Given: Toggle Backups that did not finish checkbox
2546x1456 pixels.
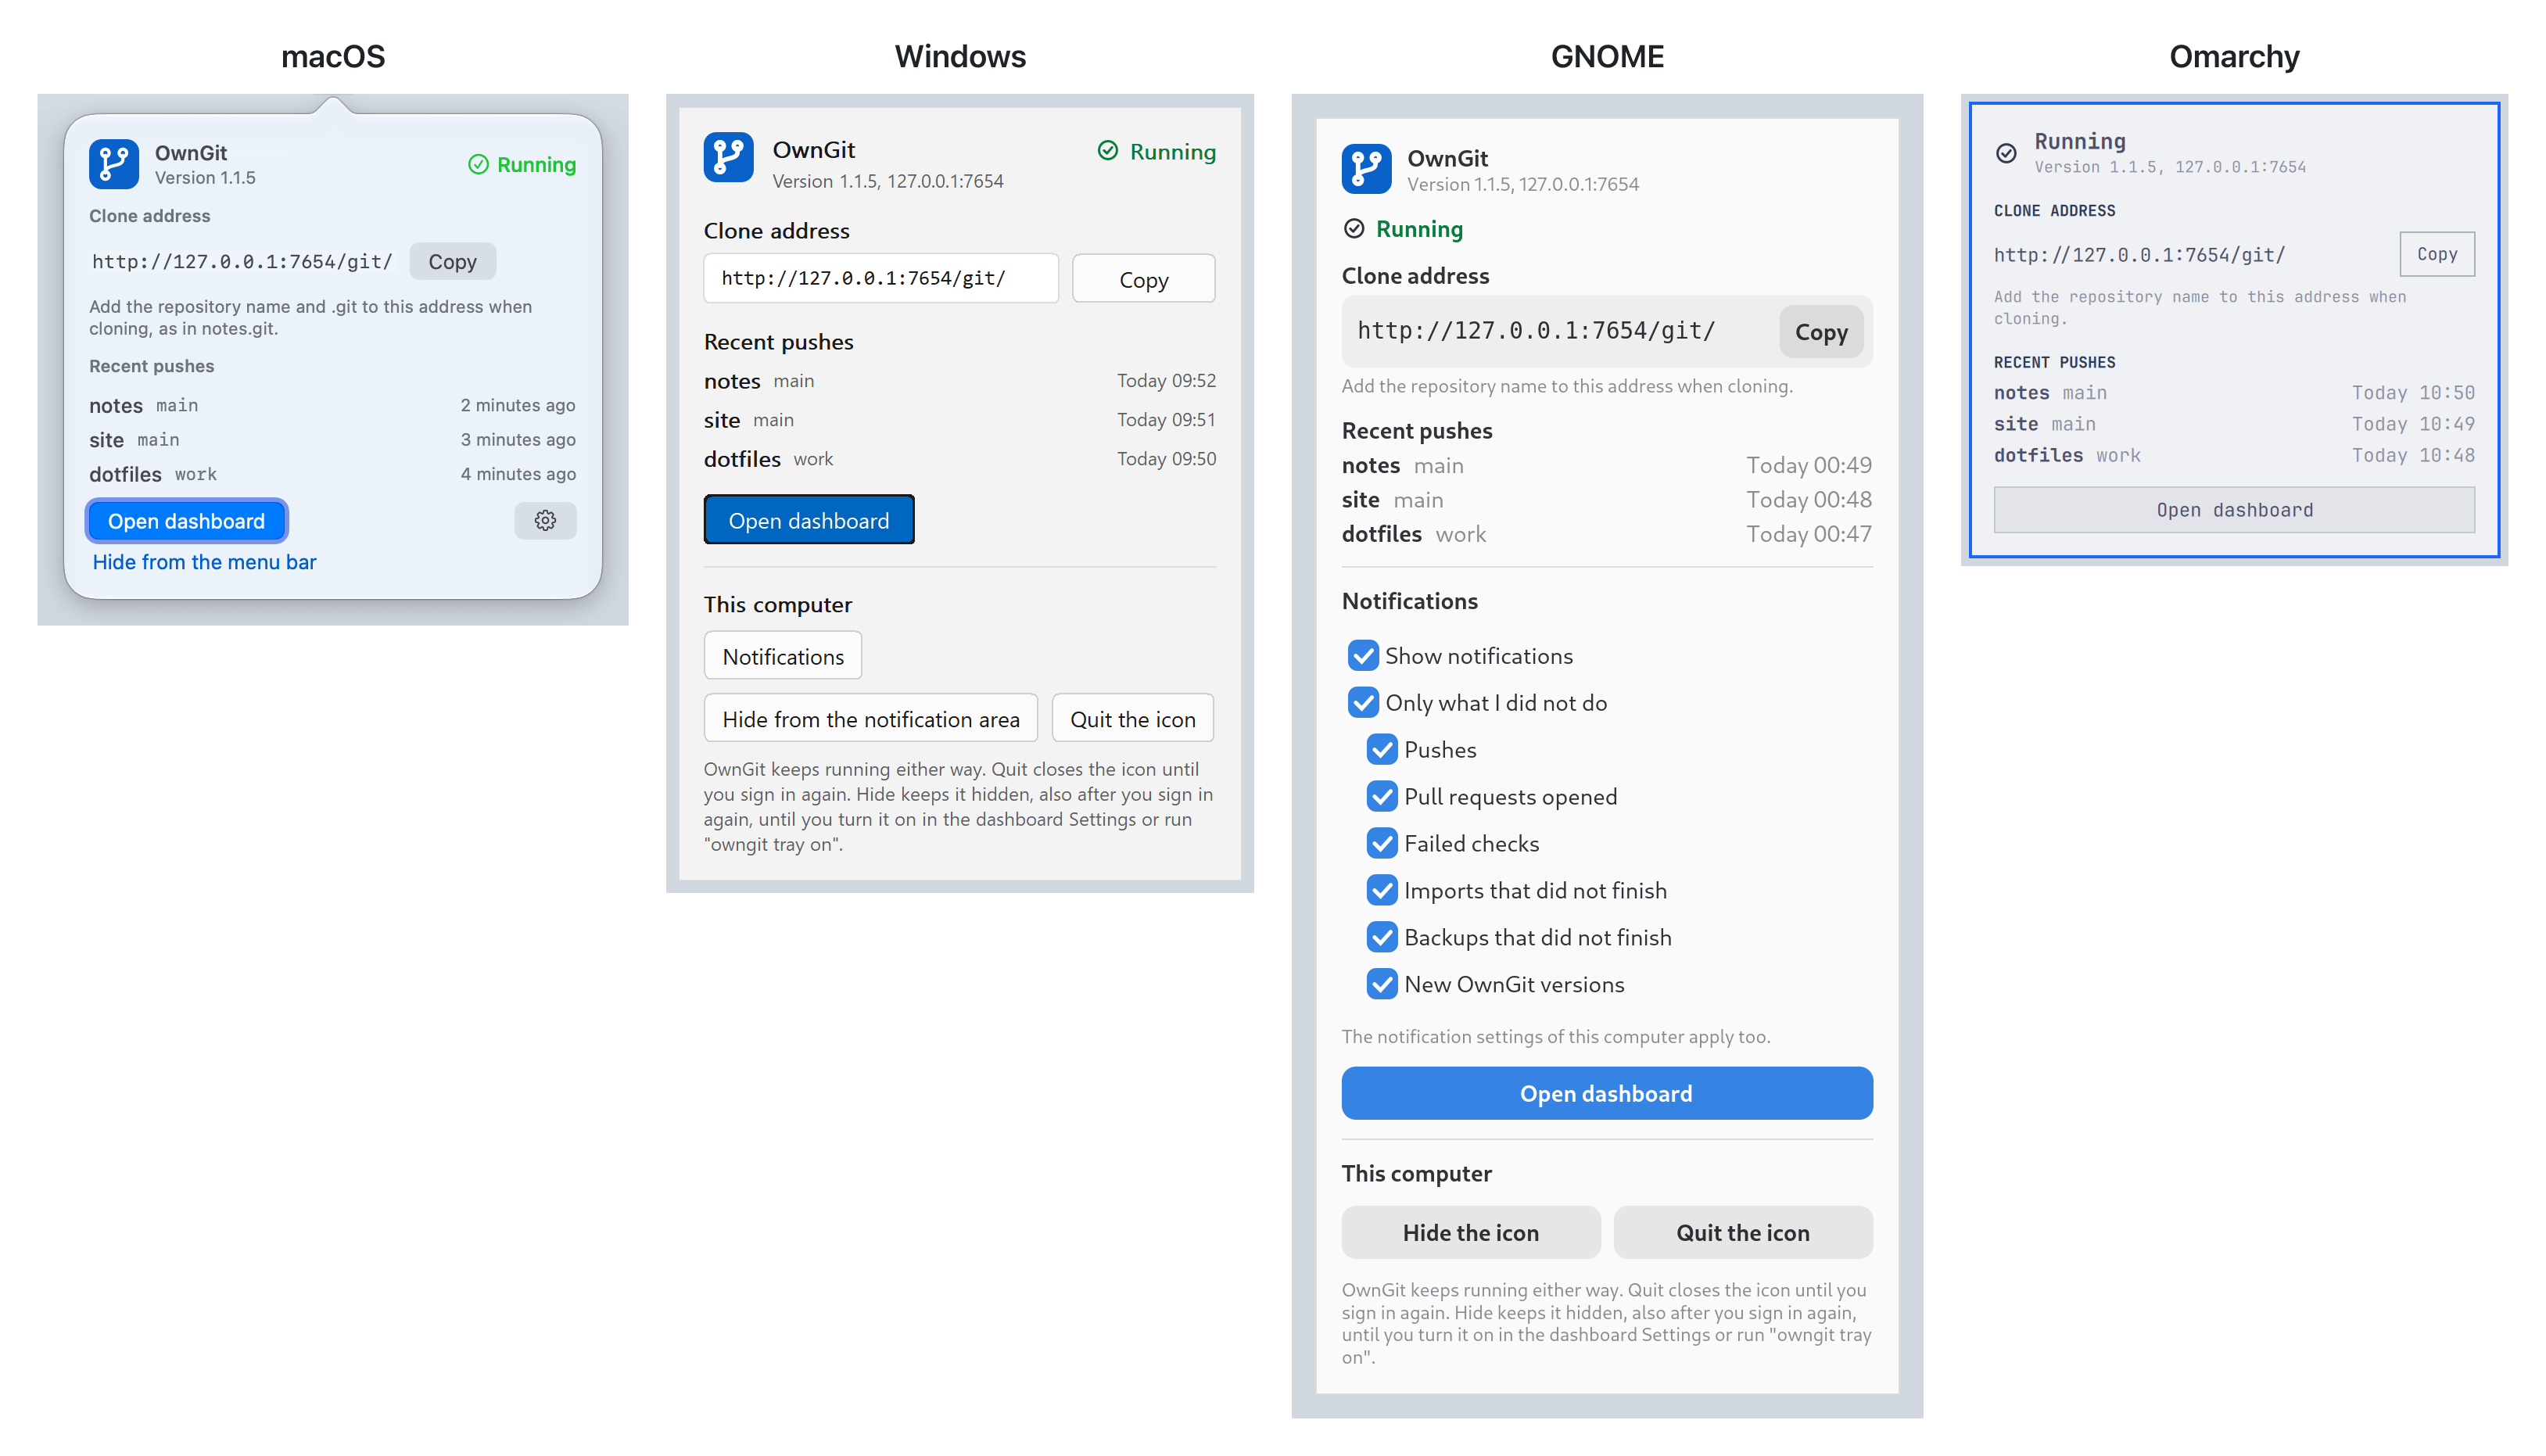Looking at the screenshot, I should click(1382, 938).
